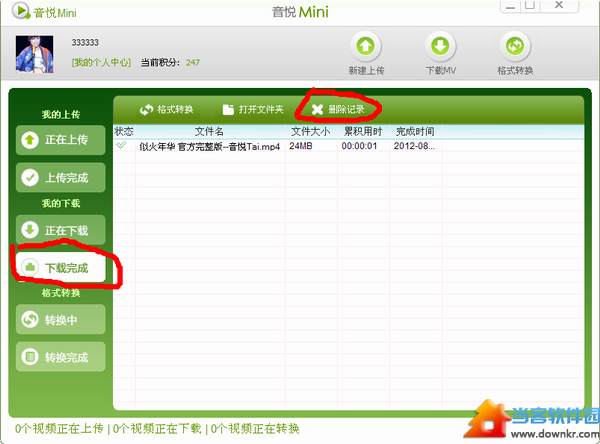Click the current points value 247

pos(193,62)
